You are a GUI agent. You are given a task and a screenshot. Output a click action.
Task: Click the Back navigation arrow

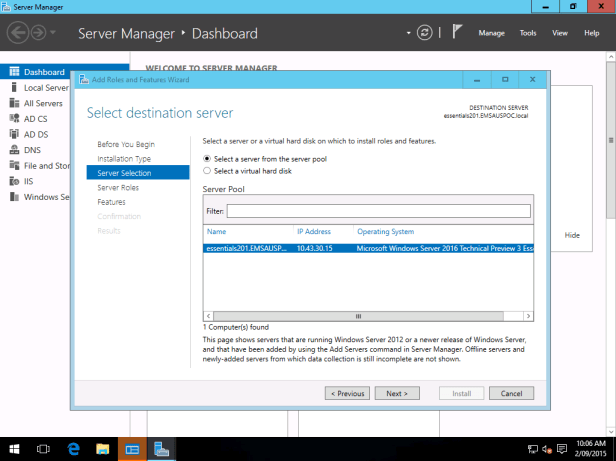(x=19, y=33)
